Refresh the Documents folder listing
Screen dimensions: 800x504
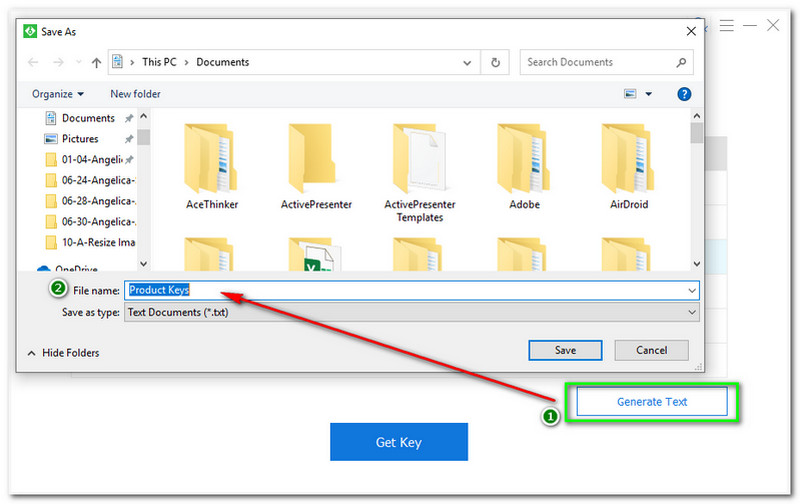495,62
